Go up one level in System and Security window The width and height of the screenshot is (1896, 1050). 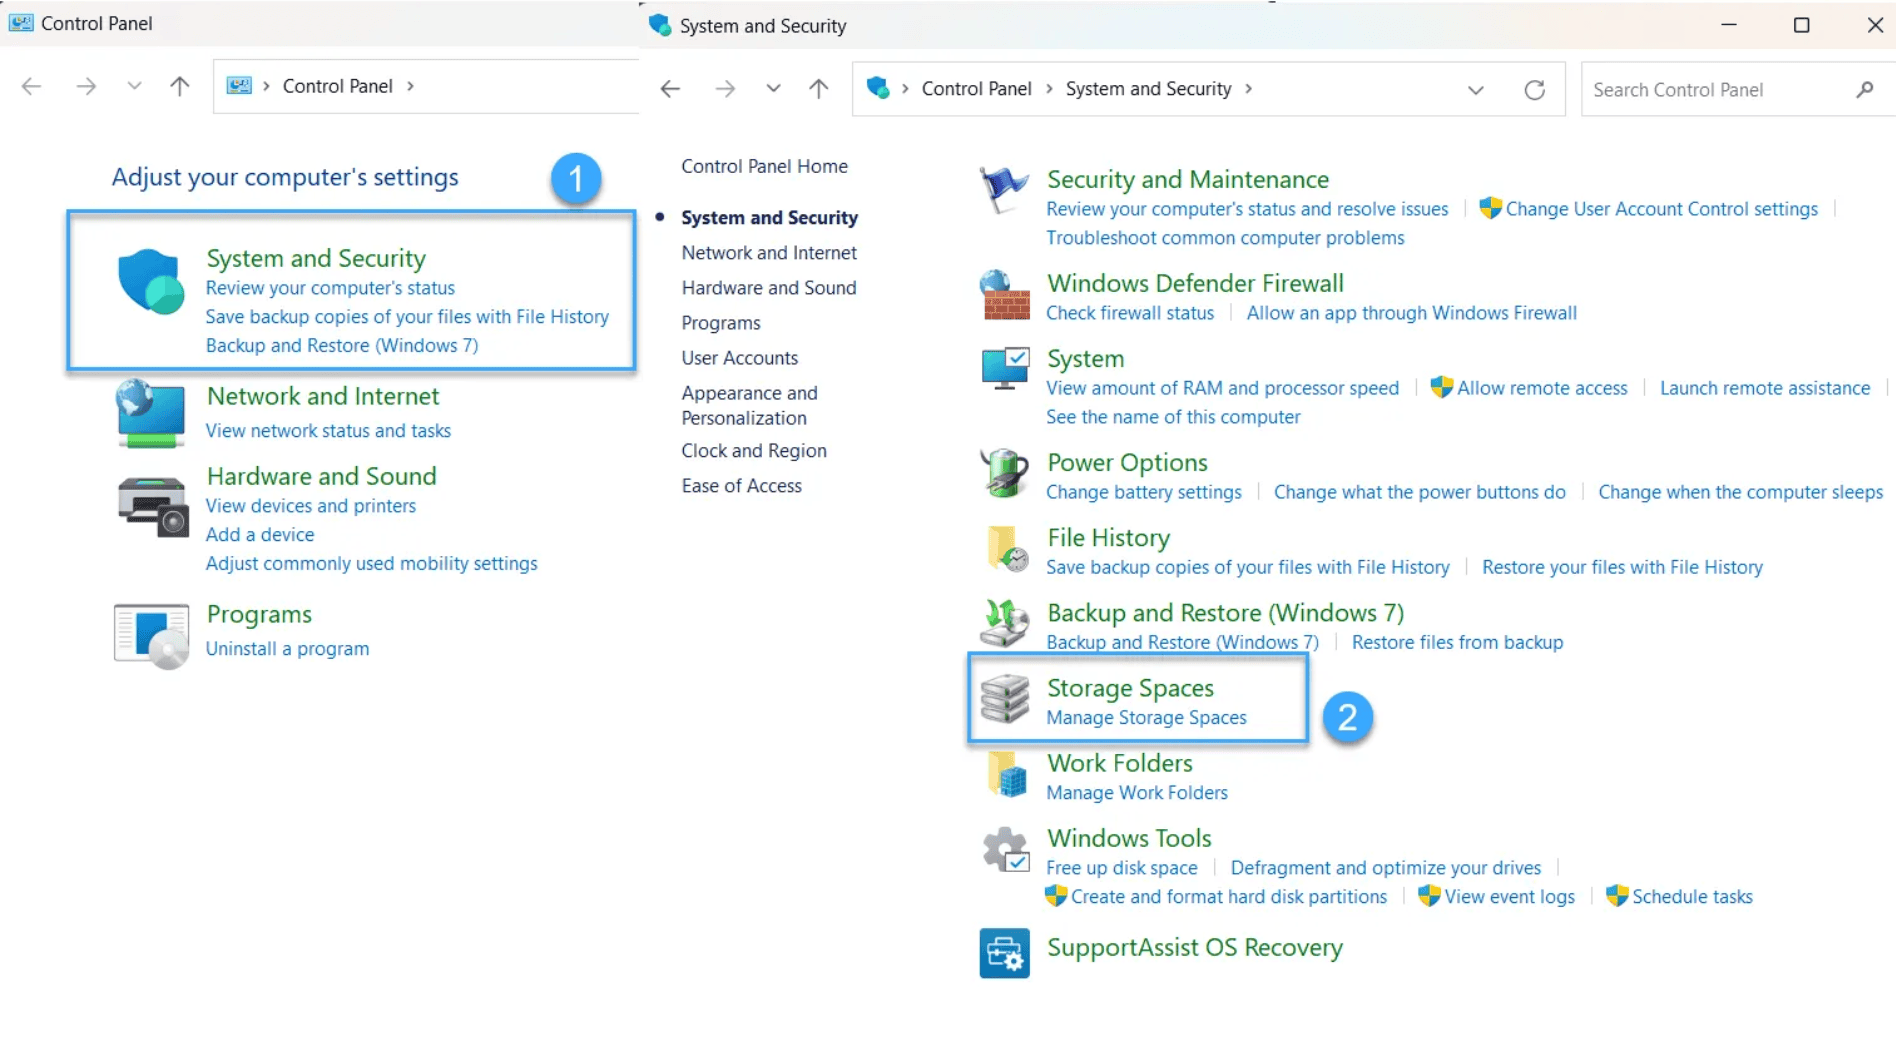(x=818, y=89)
